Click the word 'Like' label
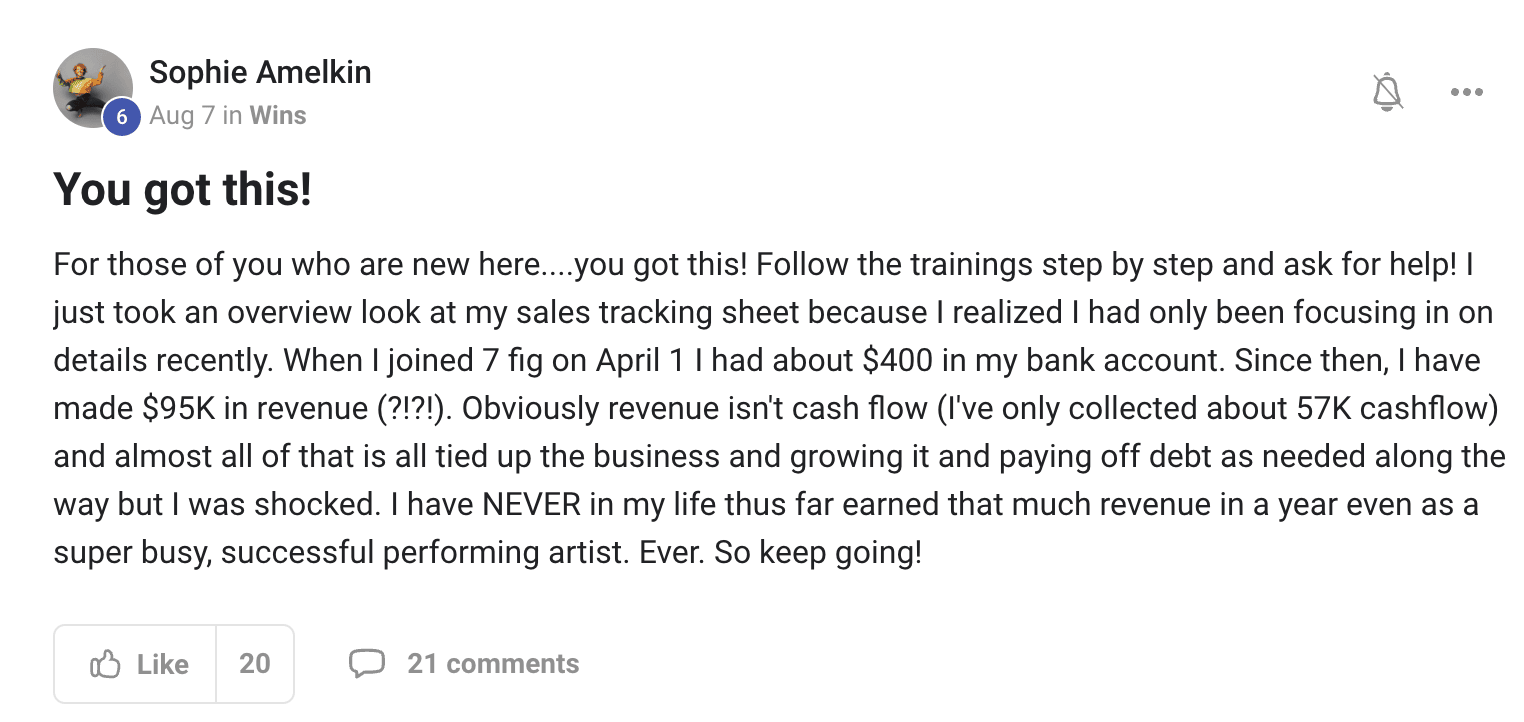Screen dimensions: 1524x722 [162, 664]
